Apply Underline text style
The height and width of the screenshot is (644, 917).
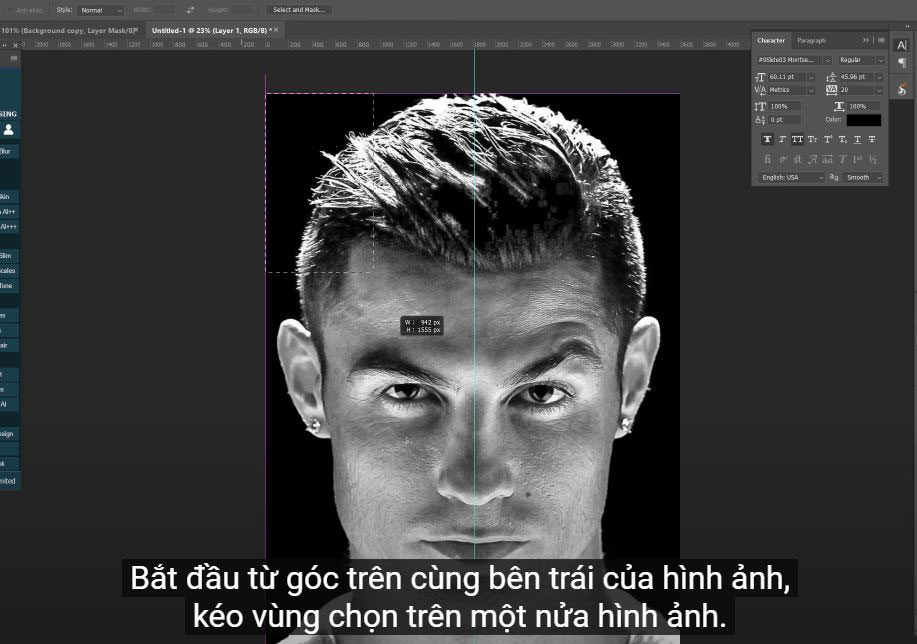coord(857,139)
